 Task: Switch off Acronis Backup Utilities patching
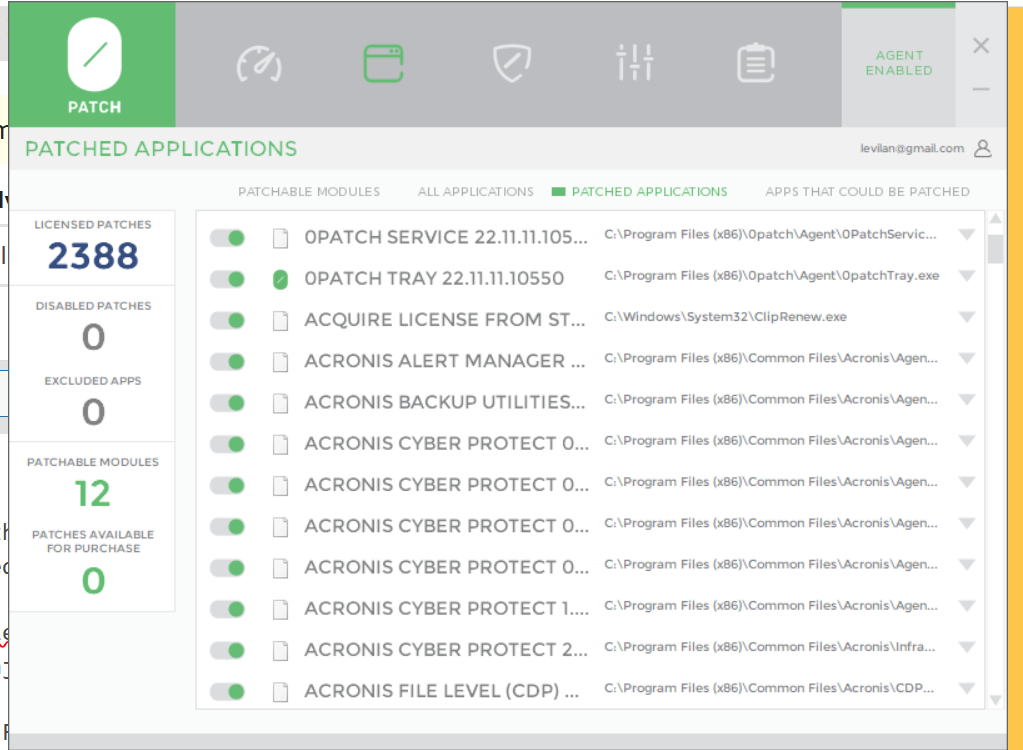point(228,403)
